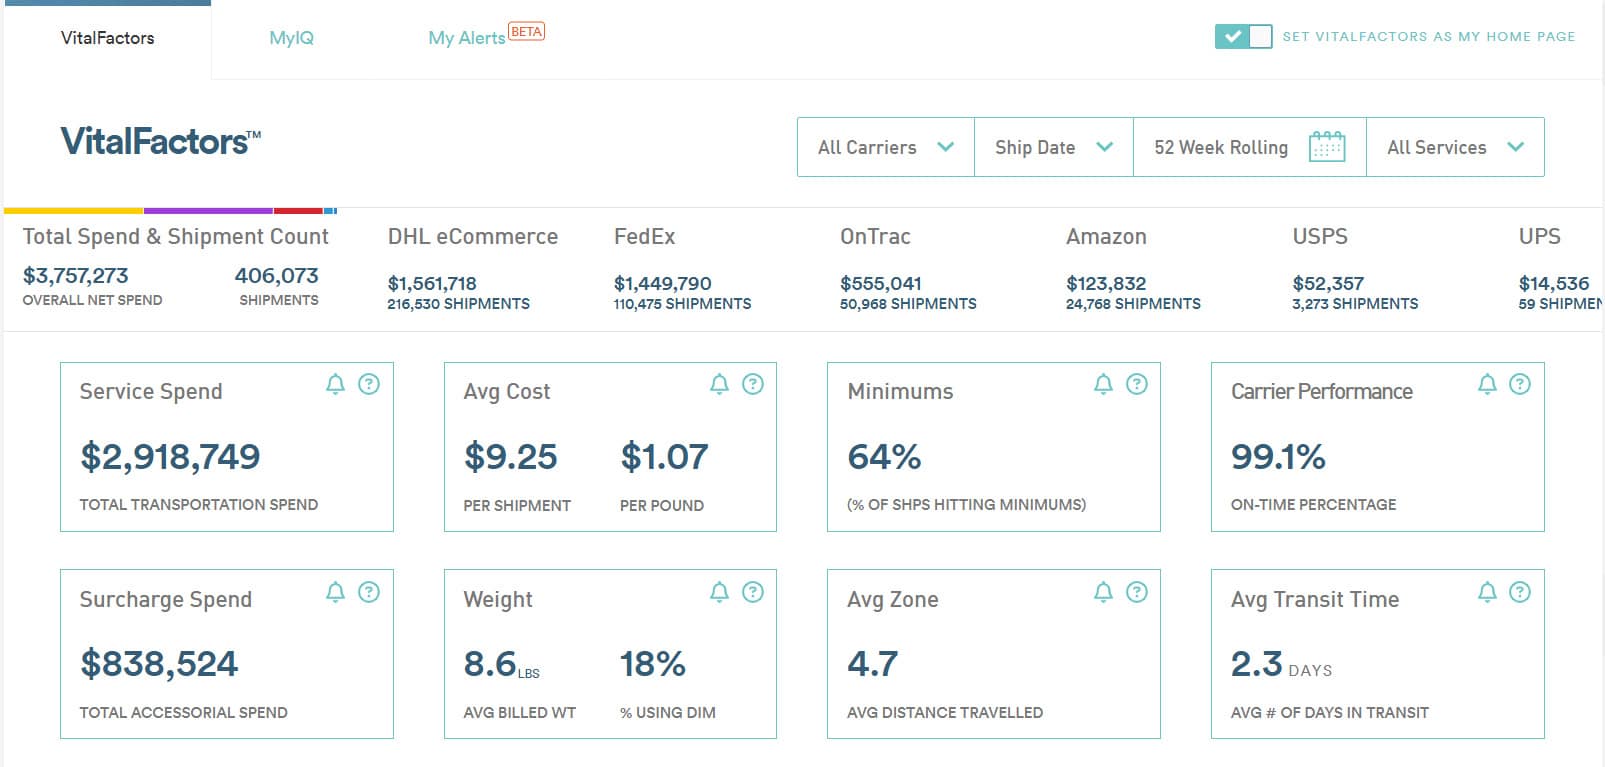Click the Avg Transit Time bell icon
Screen dimensions: 1605x767
[1487, 592]
